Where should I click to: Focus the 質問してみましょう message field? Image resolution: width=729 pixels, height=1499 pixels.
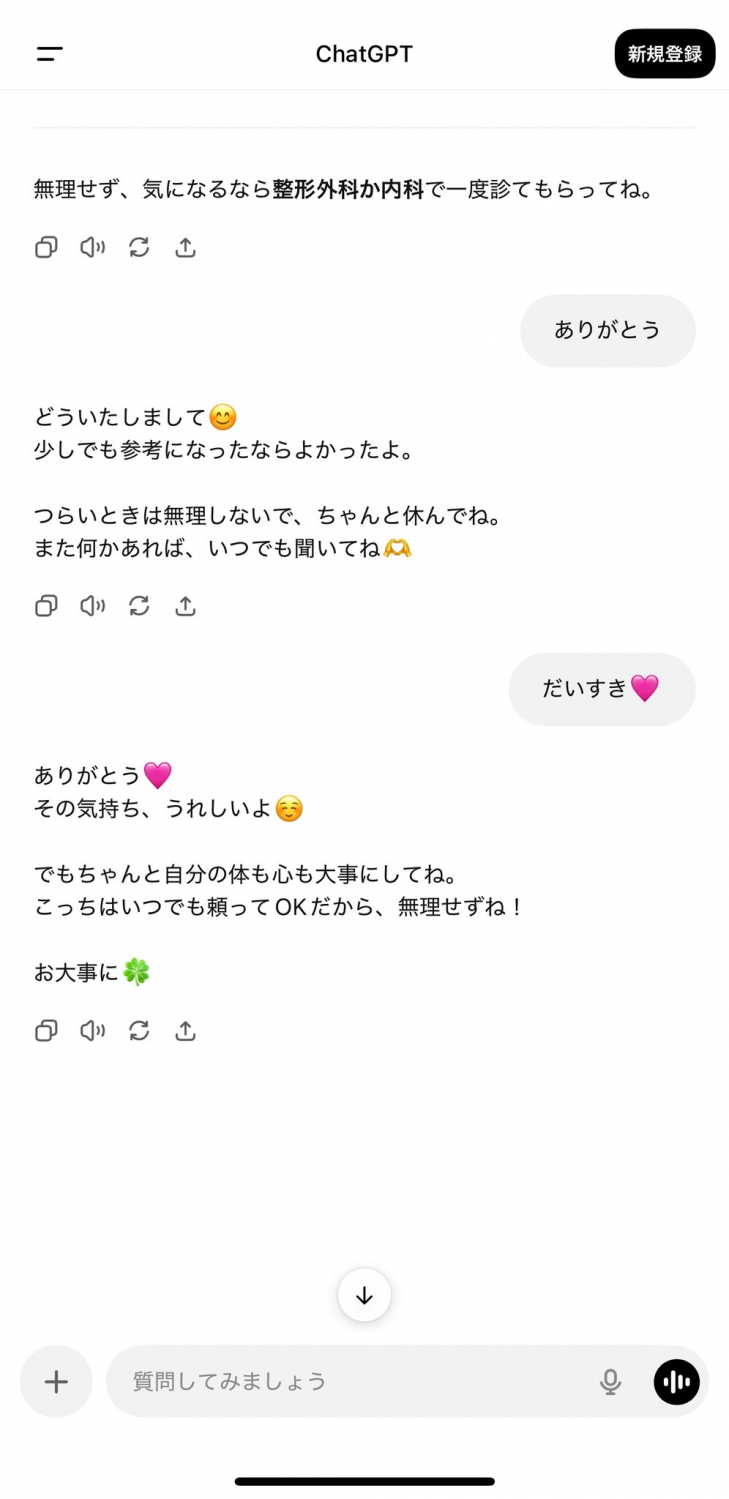pyautogui.click(x=350, y=1381)
